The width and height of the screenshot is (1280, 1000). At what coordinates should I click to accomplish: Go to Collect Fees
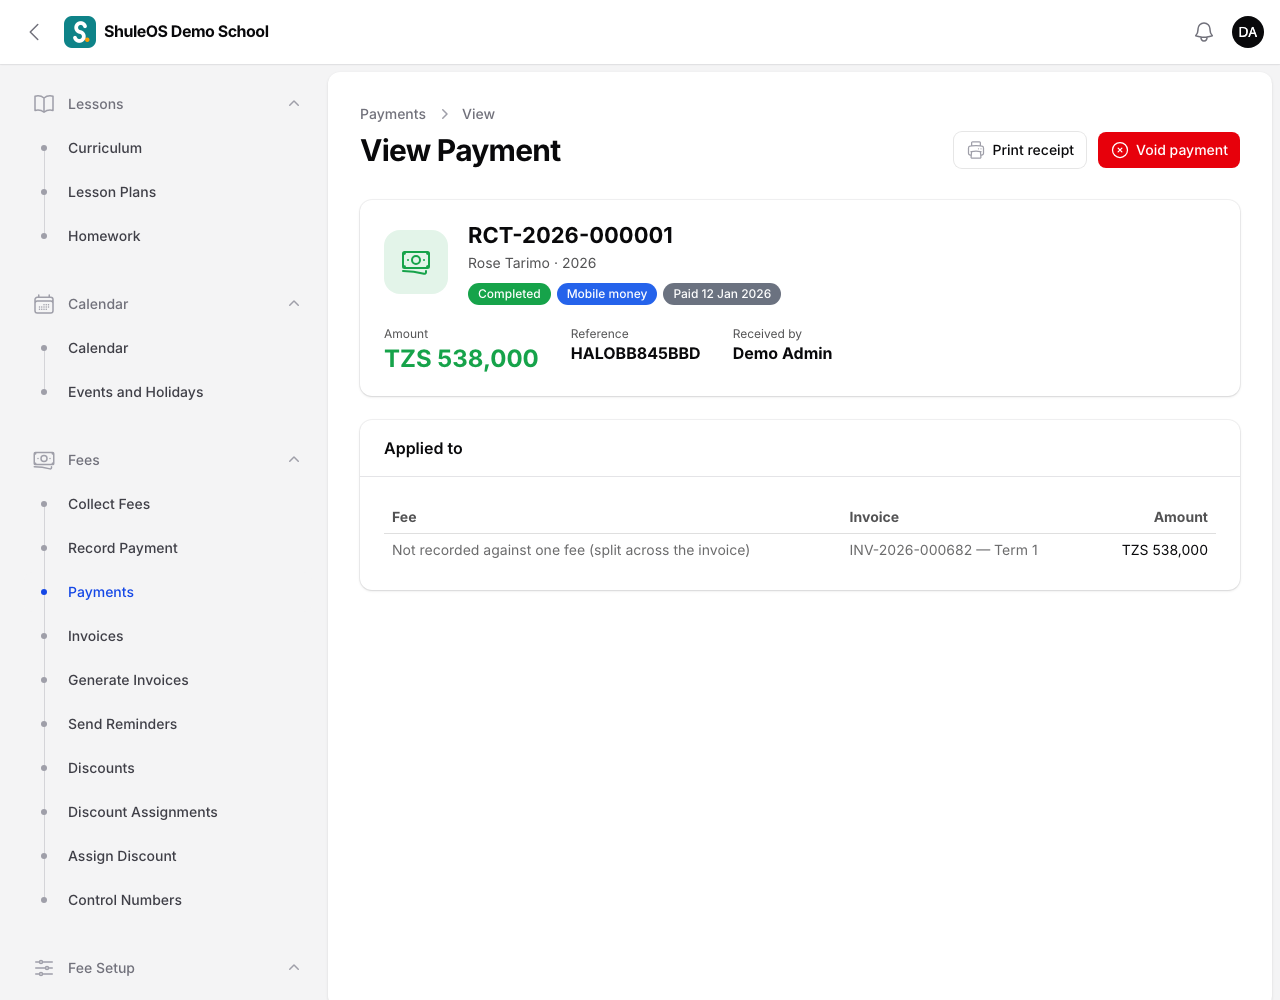pos(109,504)
